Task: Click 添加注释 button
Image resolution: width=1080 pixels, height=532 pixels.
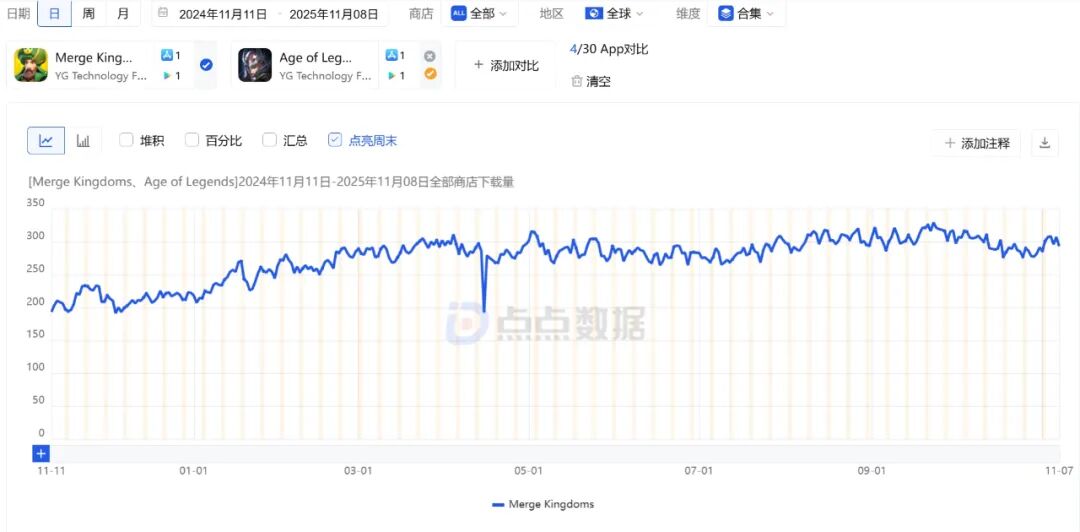Action: (x=977, y=143)
